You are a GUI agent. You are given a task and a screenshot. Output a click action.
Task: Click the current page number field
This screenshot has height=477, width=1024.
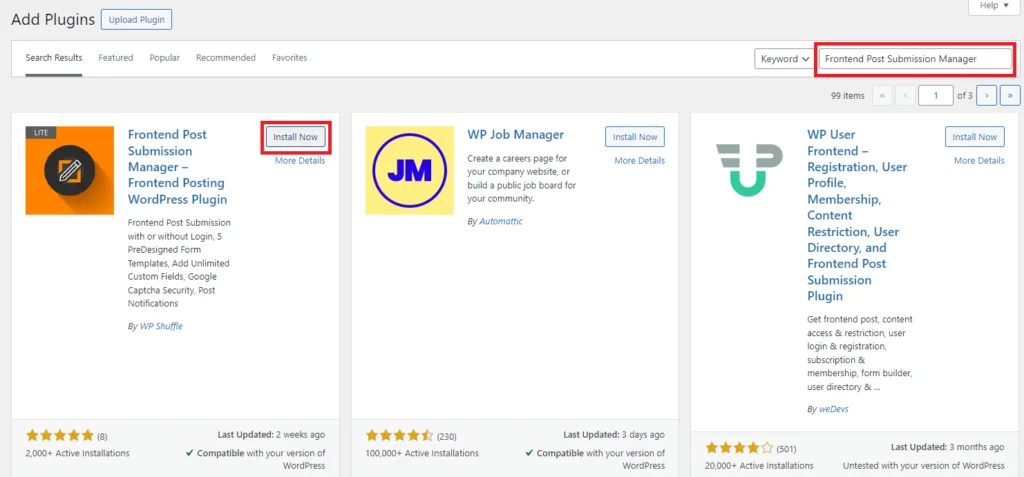[x=935, y=95]
